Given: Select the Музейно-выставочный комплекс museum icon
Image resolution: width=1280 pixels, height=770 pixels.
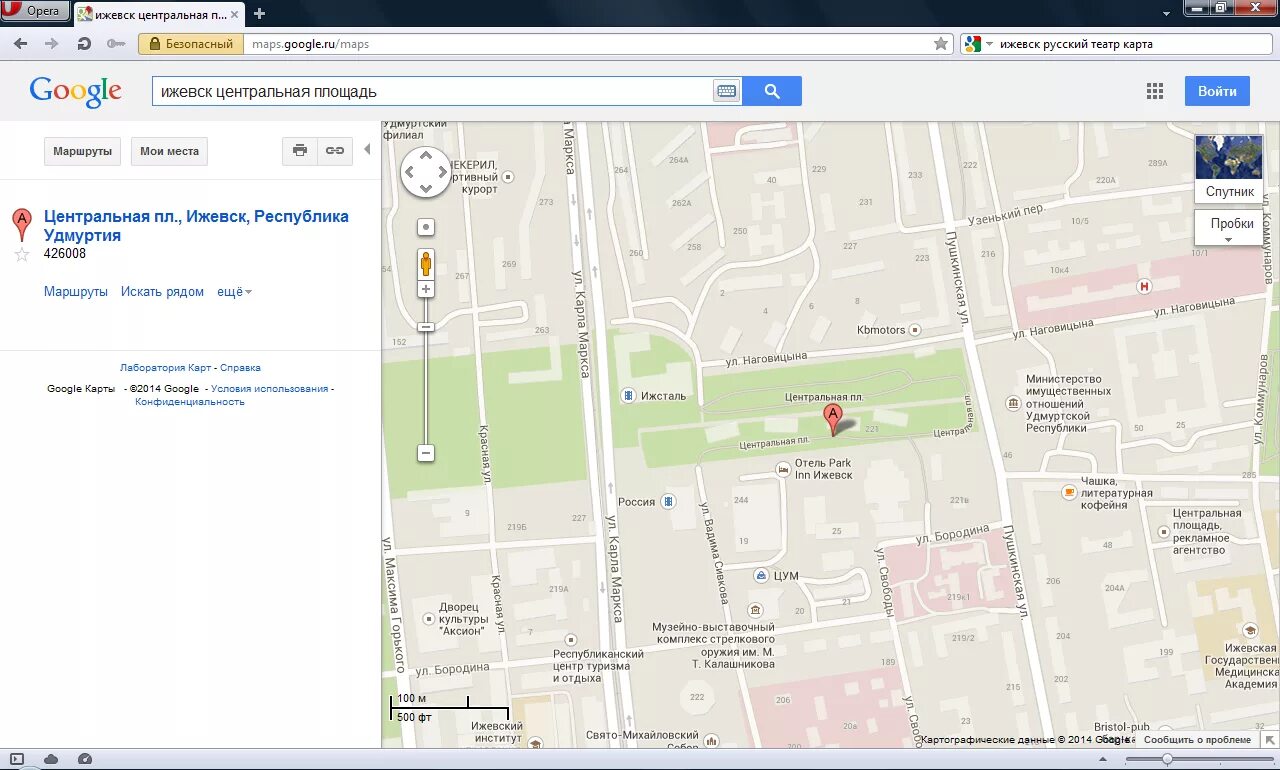Looking at the screenshot, I should 755,610.
